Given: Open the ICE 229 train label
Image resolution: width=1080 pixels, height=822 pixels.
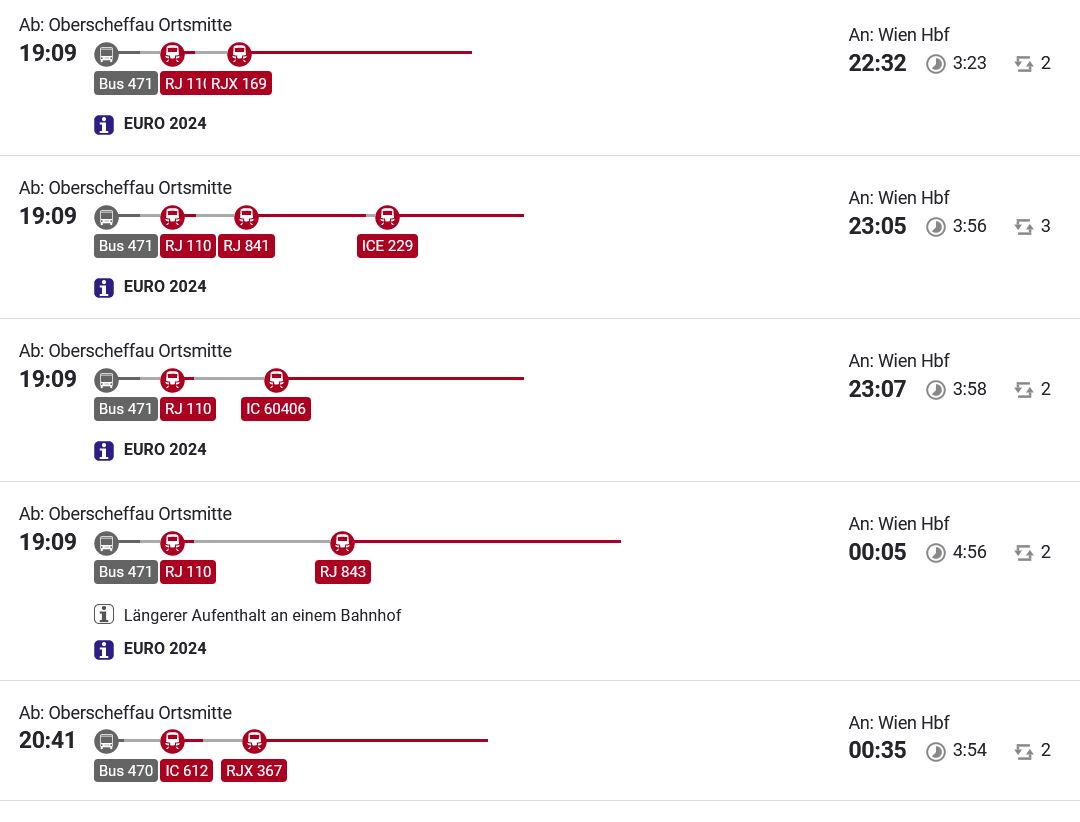Looking at the screenshot, I should [x=387, y=246].
